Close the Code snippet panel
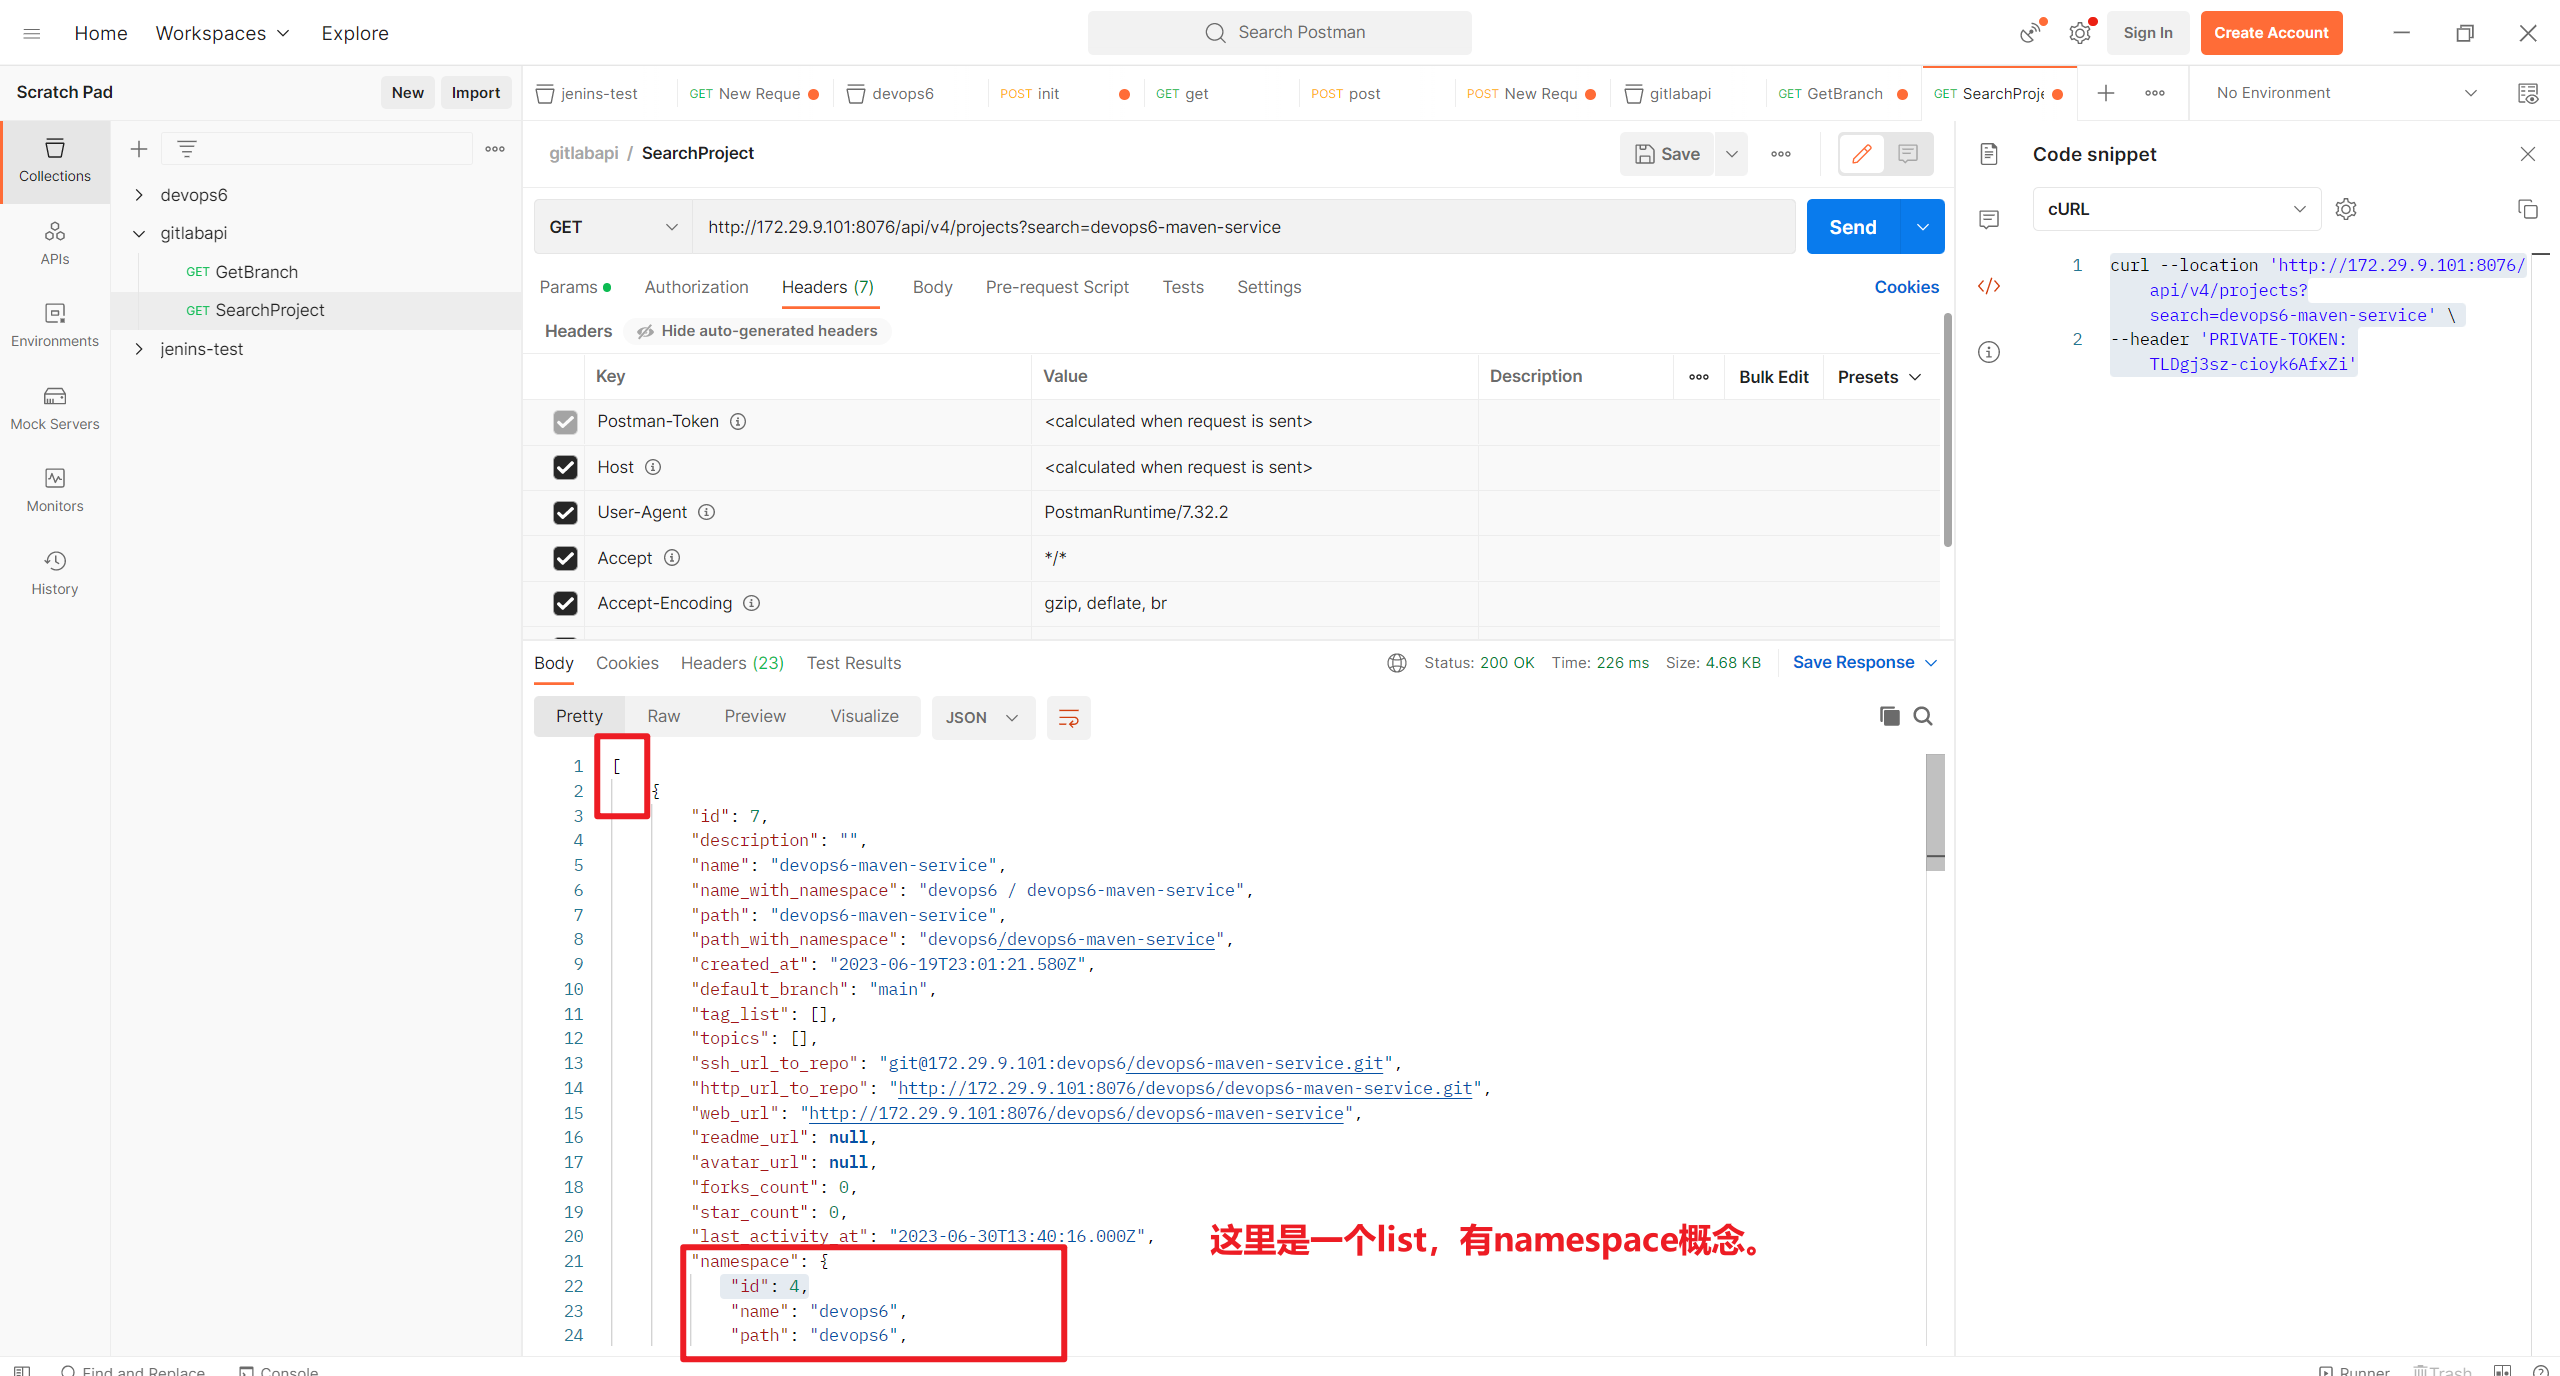The width and height of the screenshot is (2560, 1376). tap(2528, 154)
